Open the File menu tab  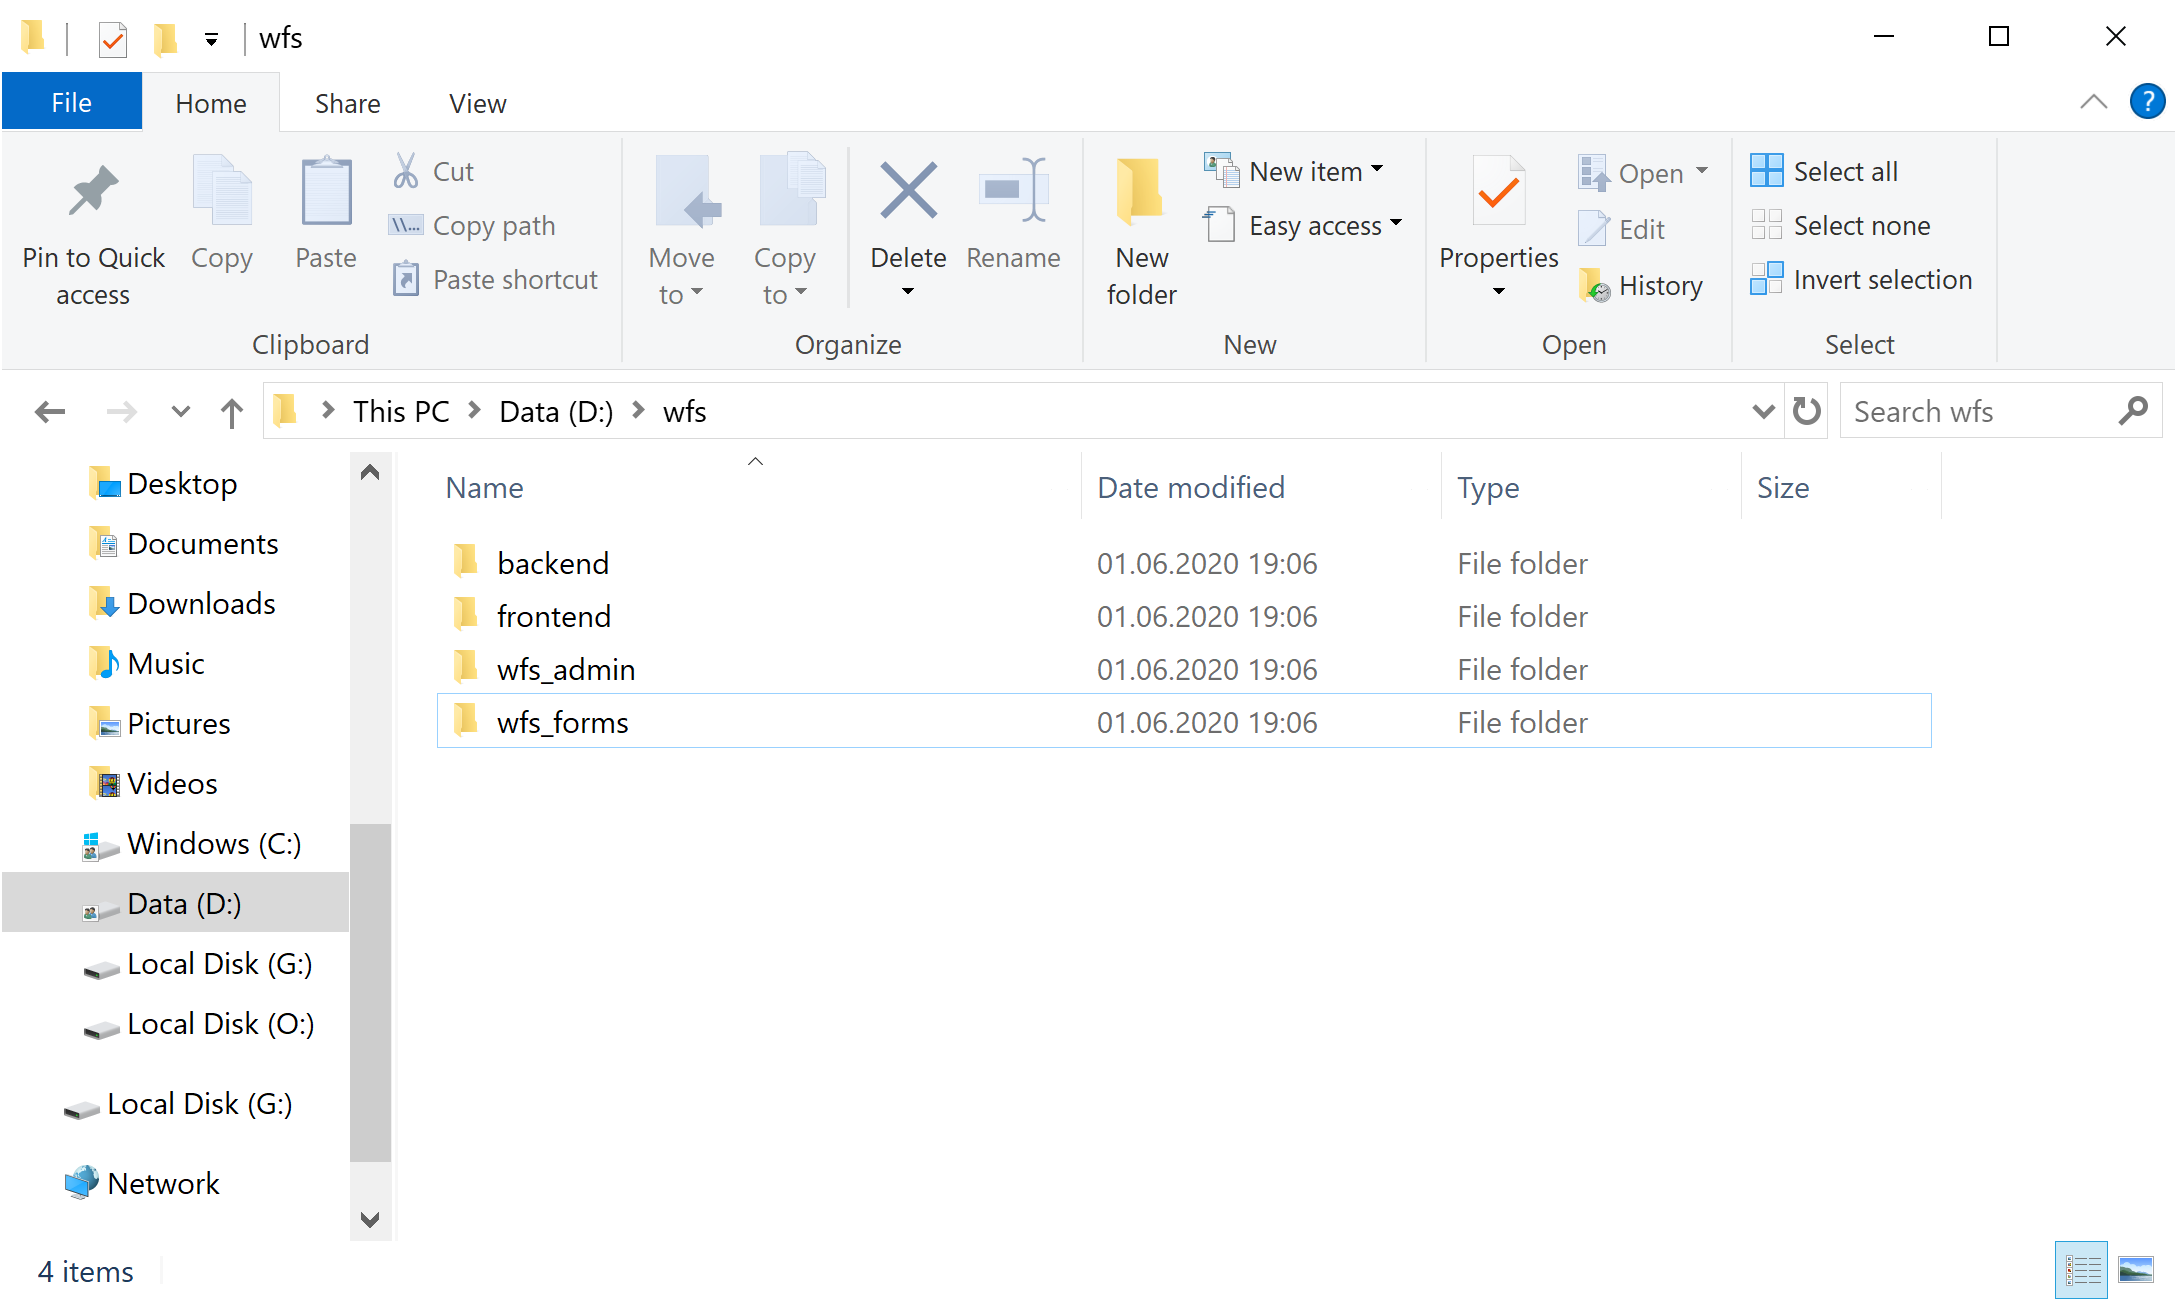pyautogui.click(x=72, y=102)
